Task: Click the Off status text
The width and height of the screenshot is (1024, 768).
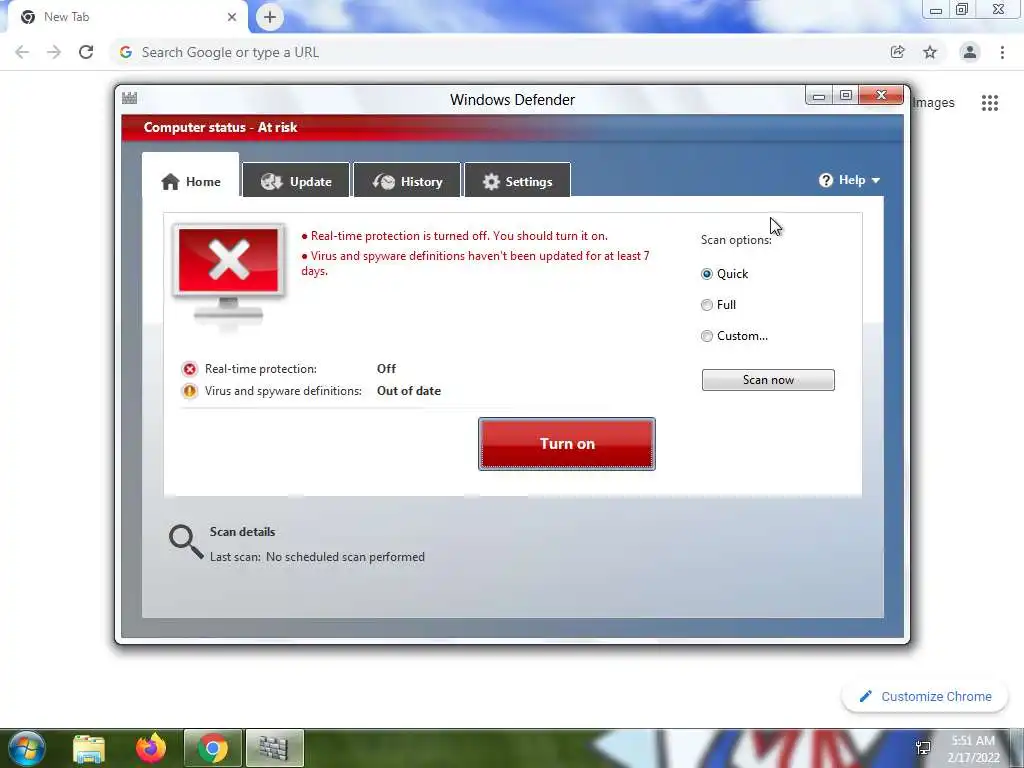Action: coord(386,369)
